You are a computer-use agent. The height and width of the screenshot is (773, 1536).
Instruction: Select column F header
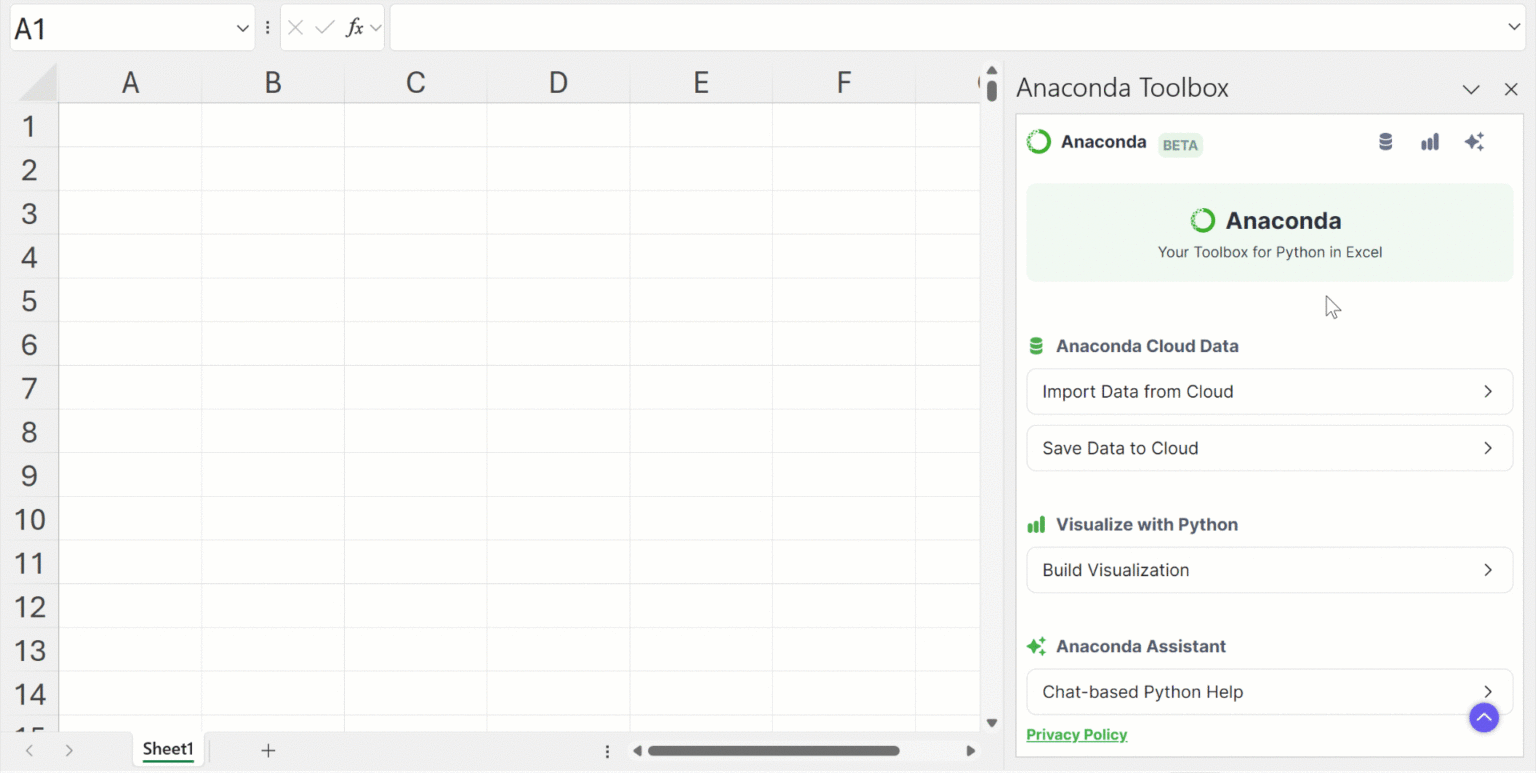pyautogui.click(x=844, y=83)
